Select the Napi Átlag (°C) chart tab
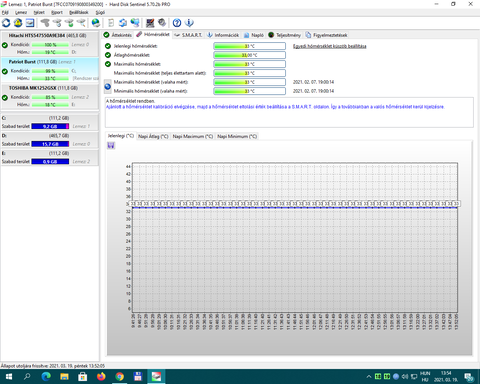 [x=153, y=136]
